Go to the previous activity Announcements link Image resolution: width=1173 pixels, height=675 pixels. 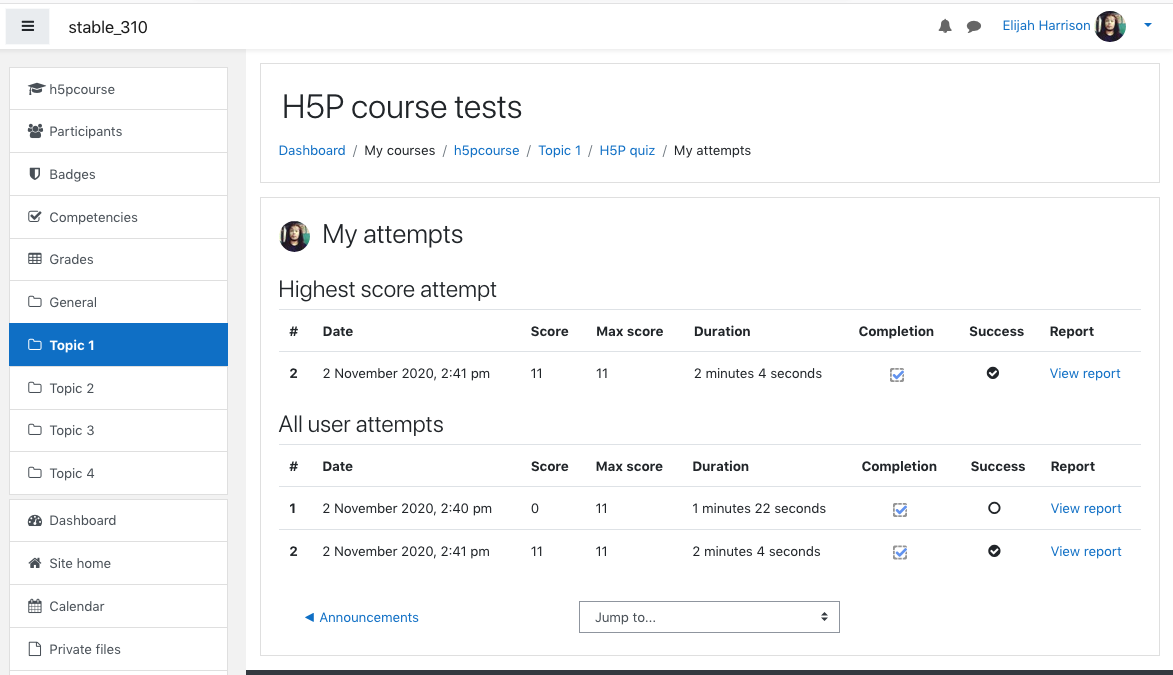coord(361,617)
